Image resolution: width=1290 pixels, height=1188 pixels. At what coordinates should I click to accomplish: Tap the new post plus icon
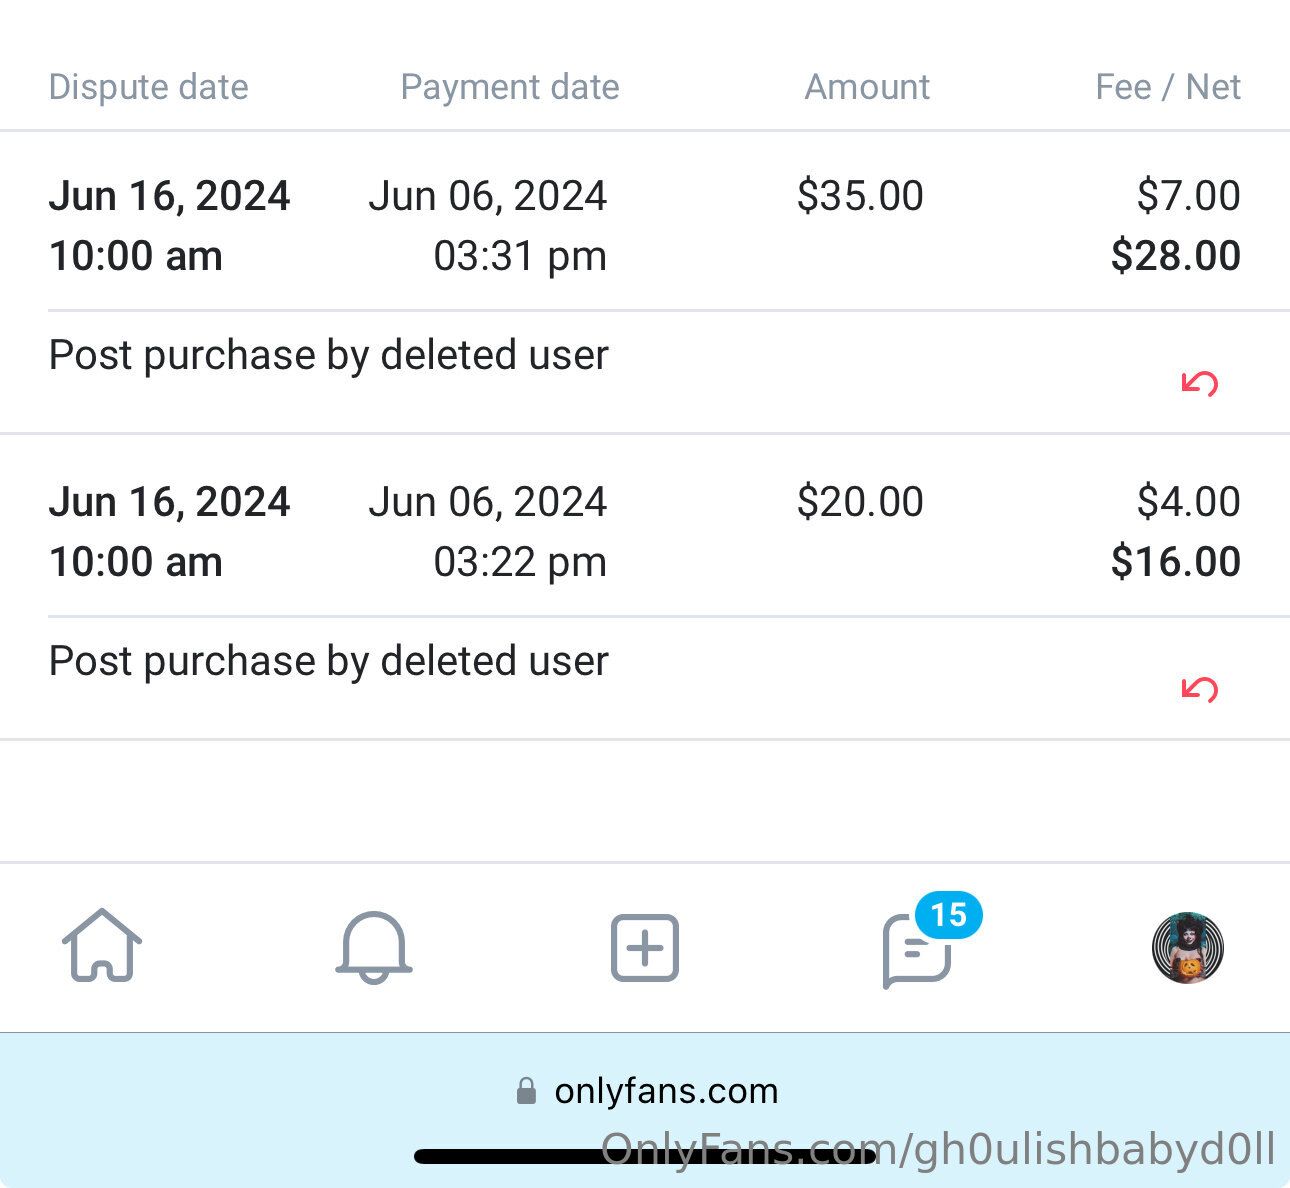(645, 946)
